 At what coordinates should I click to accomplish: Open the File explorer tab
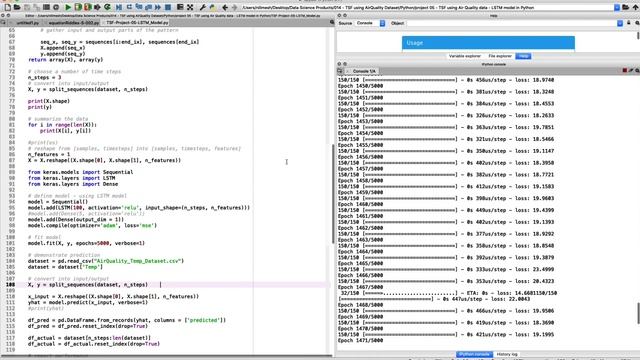tap(500, 56)
